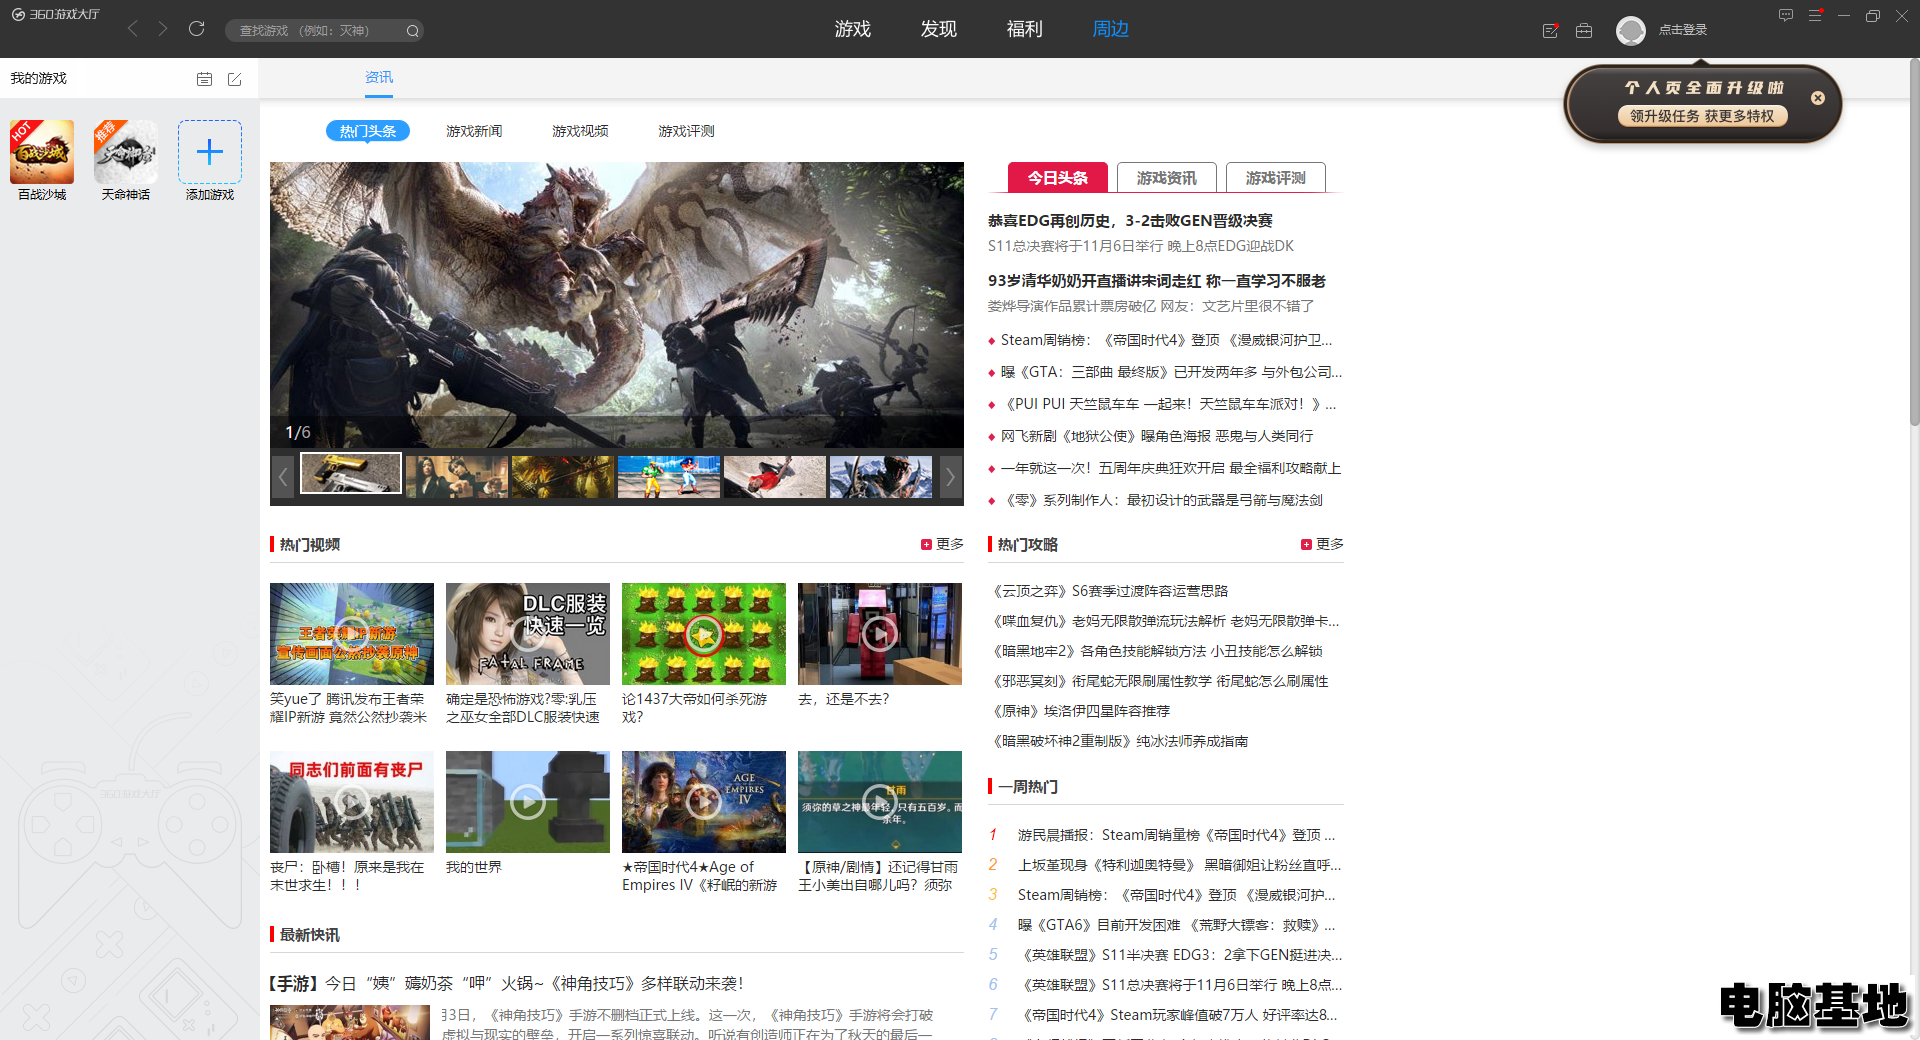The width and height of the screenshot is (1920, 1040).
Task: Show previous carousel thumbnails arrow
Action: [x=283, y=477]
